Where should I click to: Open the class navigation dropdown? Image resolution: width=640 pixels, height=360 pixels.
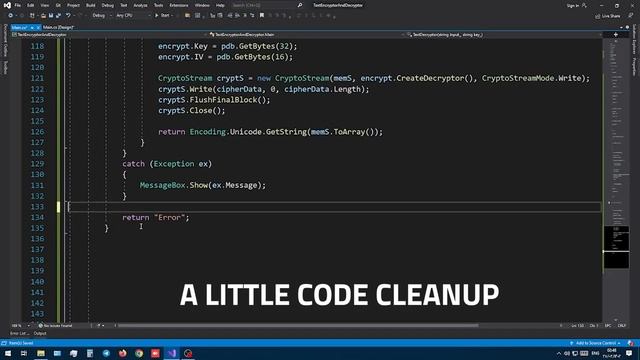click(x=305, y=35)
